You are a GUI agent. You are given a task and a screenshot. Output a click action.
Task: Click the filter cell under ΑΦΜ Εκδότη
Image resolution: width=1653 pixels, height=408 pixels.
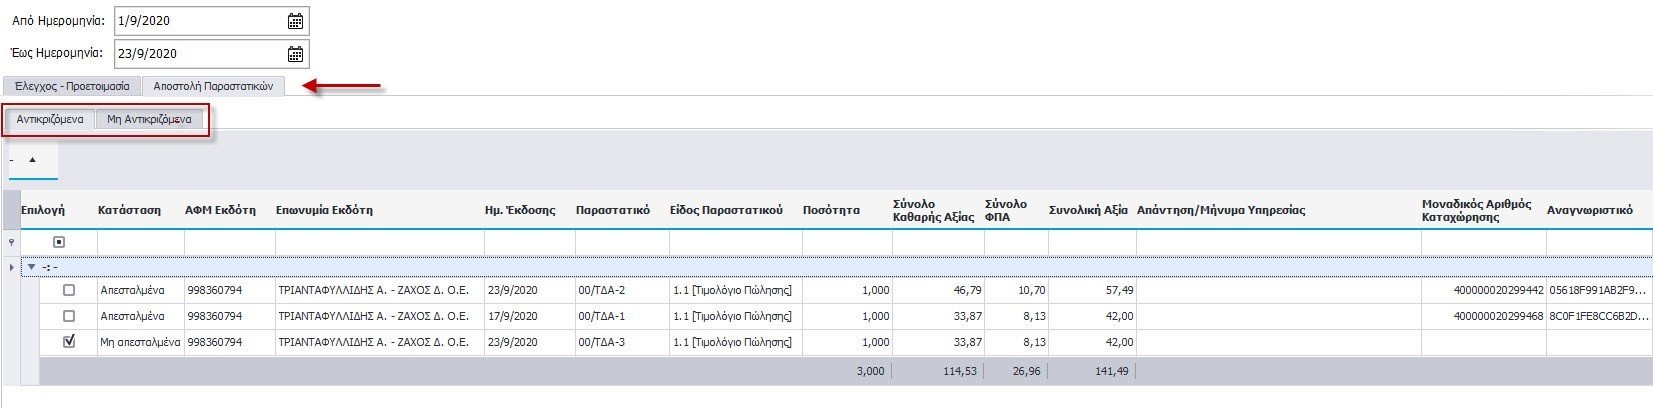(x=229, y=243)
